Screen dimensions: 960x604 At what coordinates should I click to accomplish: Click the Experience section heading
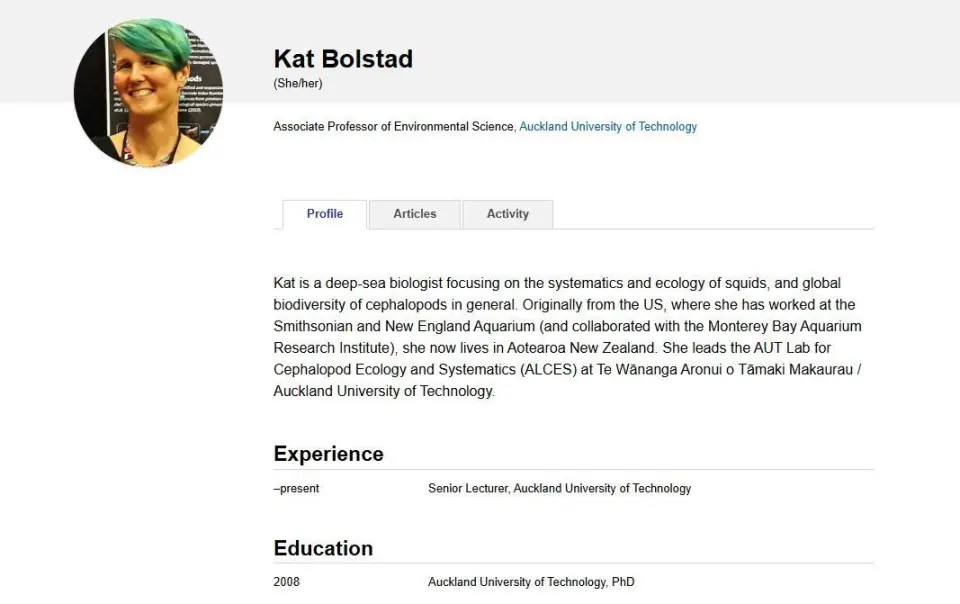click(328, 454)
